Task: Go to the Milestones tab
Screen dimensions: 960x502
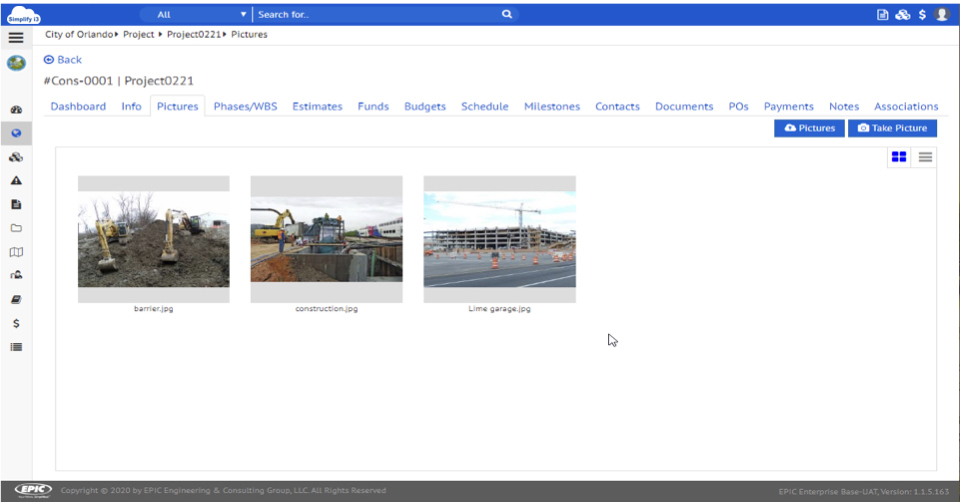Action: (x=552, y=106)
